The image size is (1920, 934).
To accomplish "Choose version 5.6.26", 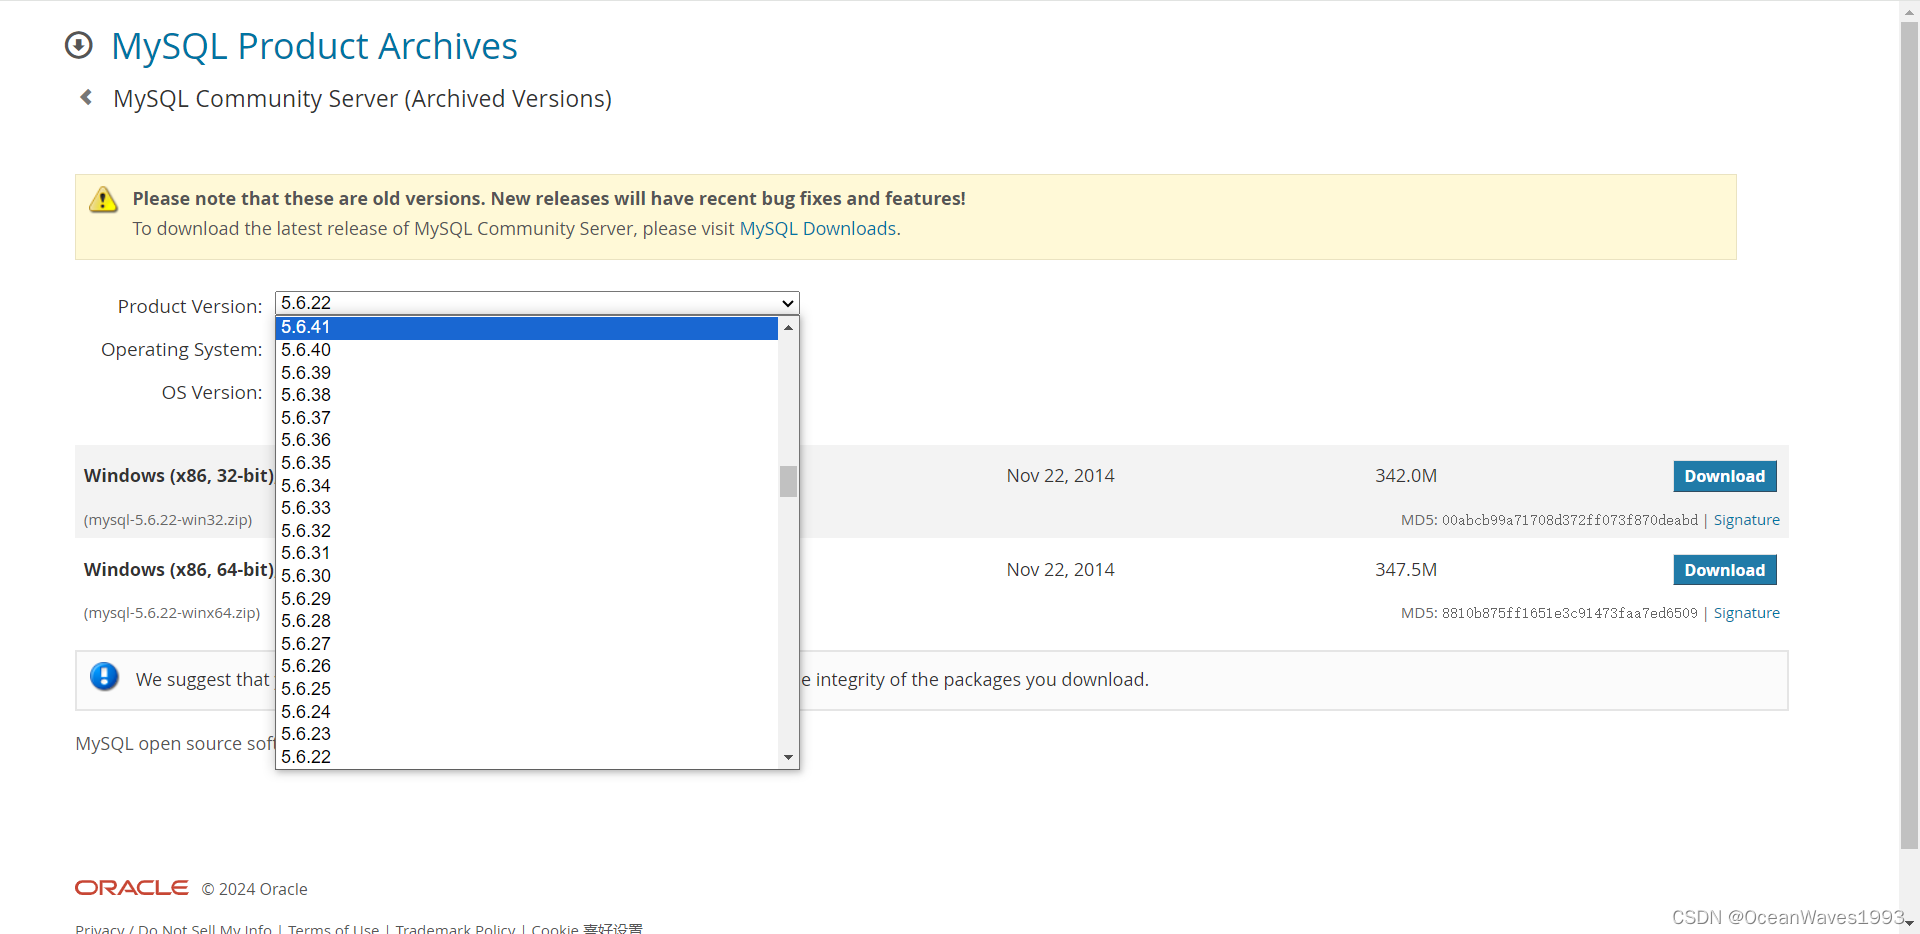I will 527,666.
